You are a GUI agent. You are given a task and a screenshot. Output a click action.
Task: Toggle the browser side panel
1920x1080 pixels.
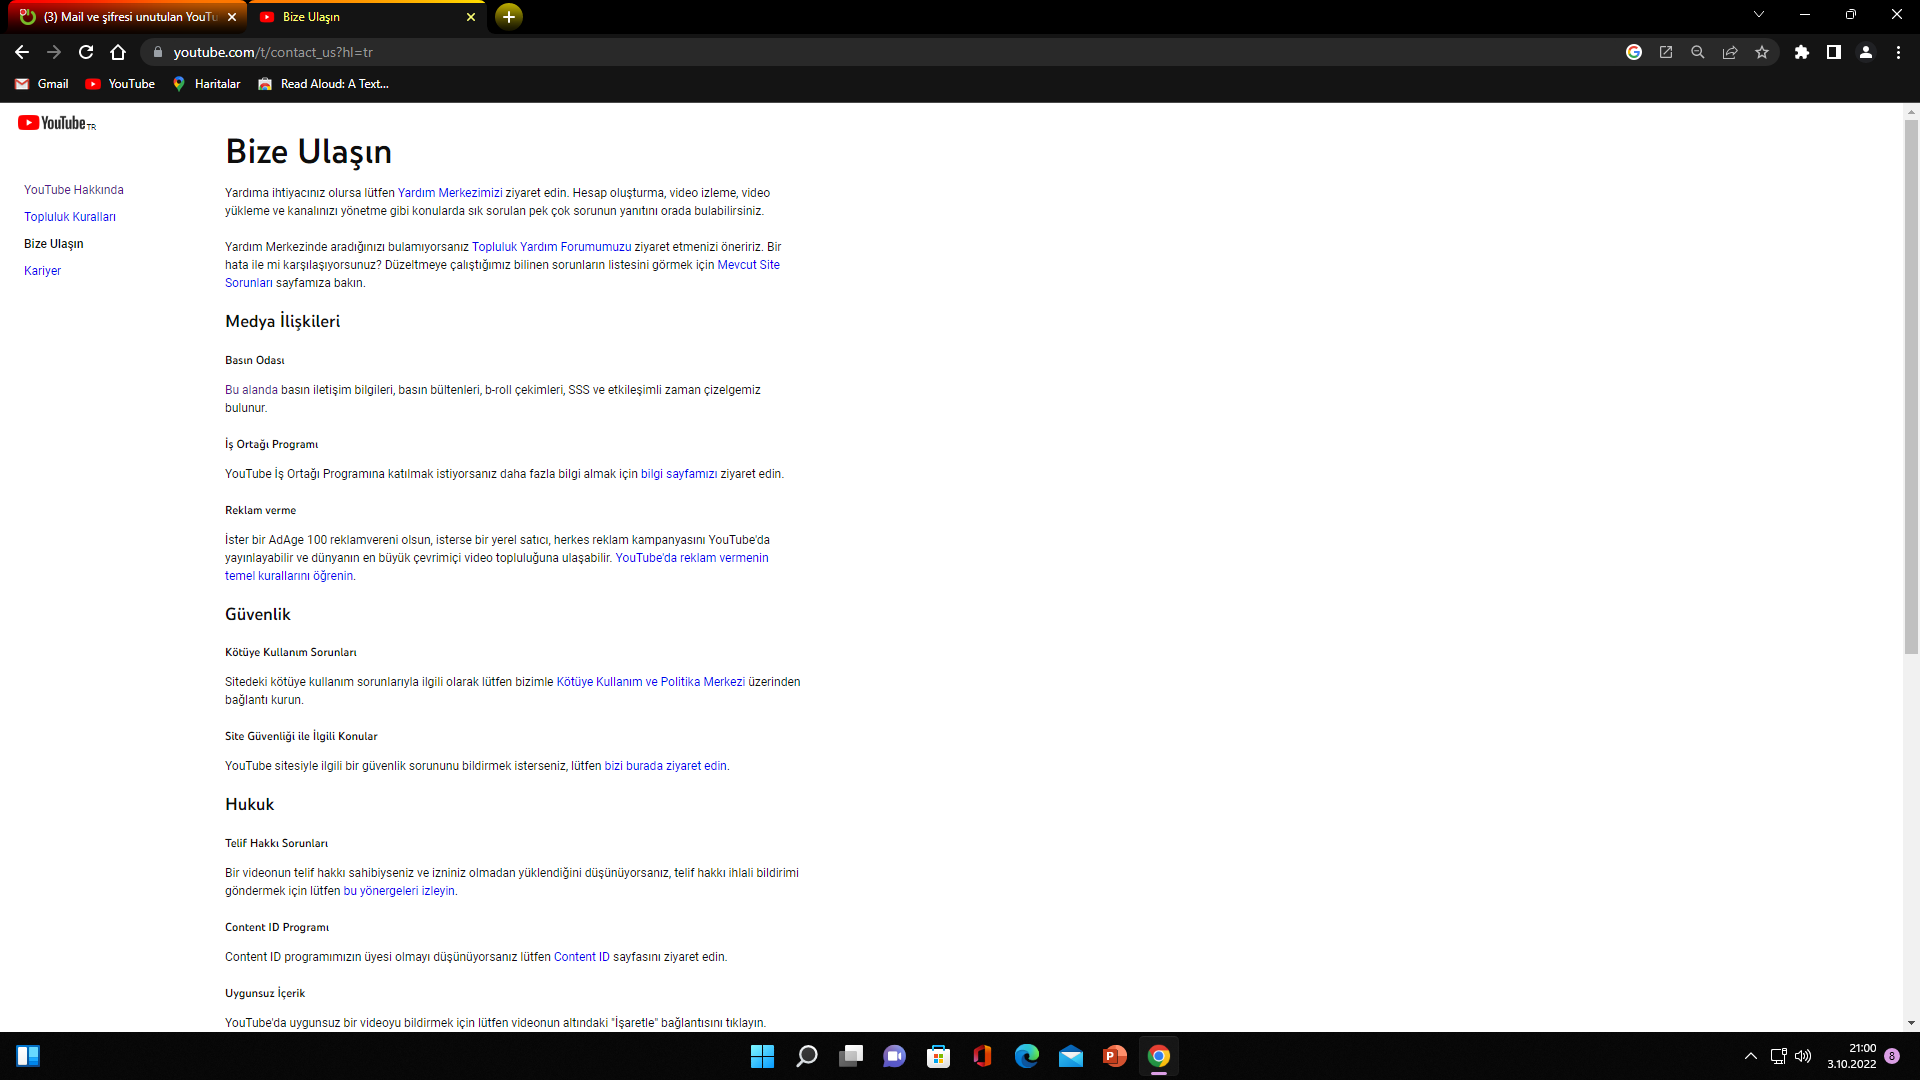click(1834, 52)
